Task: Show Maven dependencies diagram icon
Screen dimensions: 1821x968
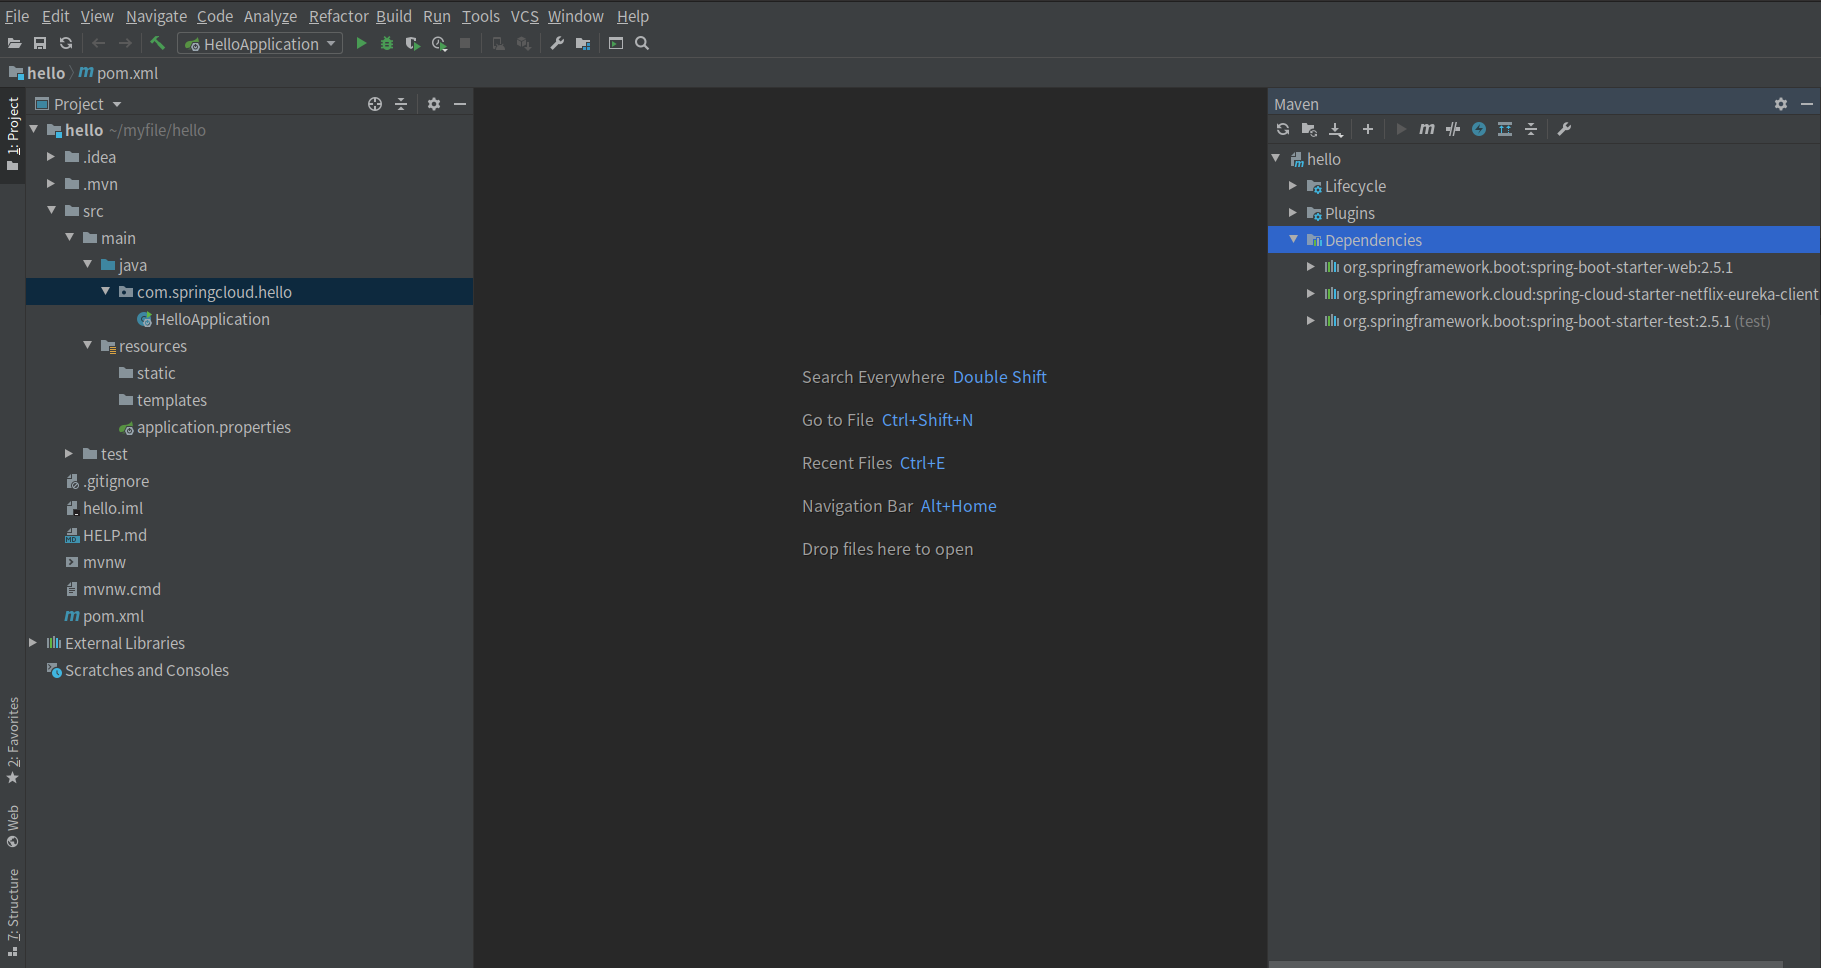Action: (x=1505, y=129)
